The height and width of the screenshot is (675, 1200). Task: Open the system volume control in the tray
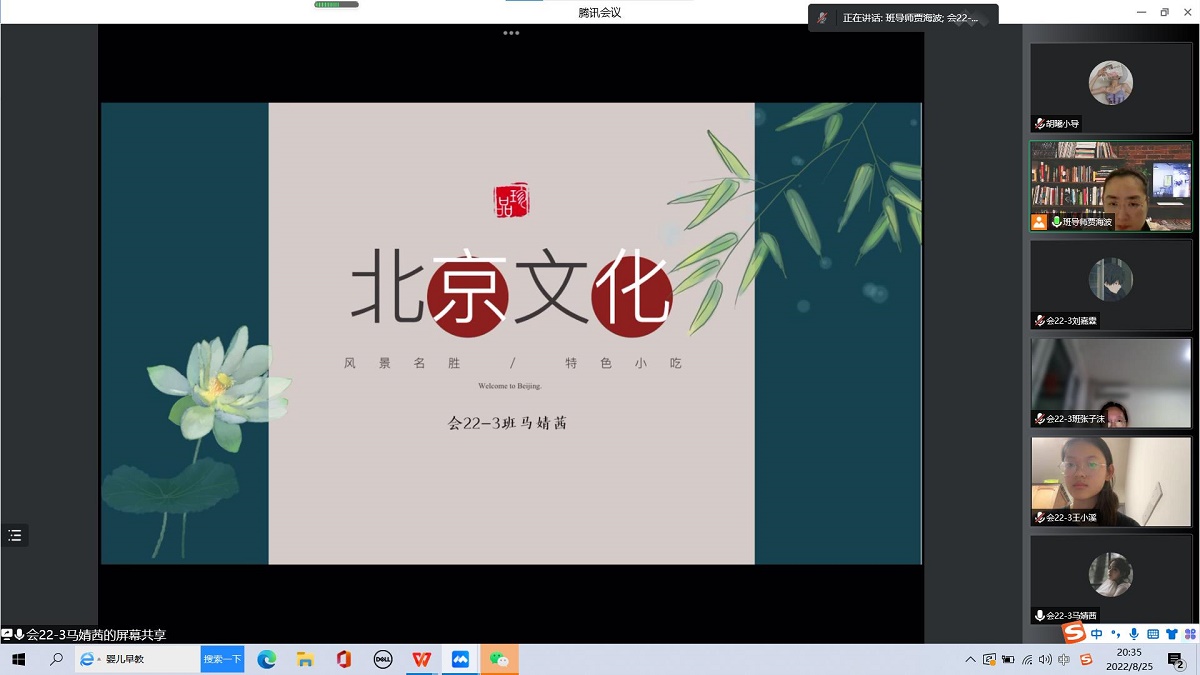click(x=1045, y=660)
